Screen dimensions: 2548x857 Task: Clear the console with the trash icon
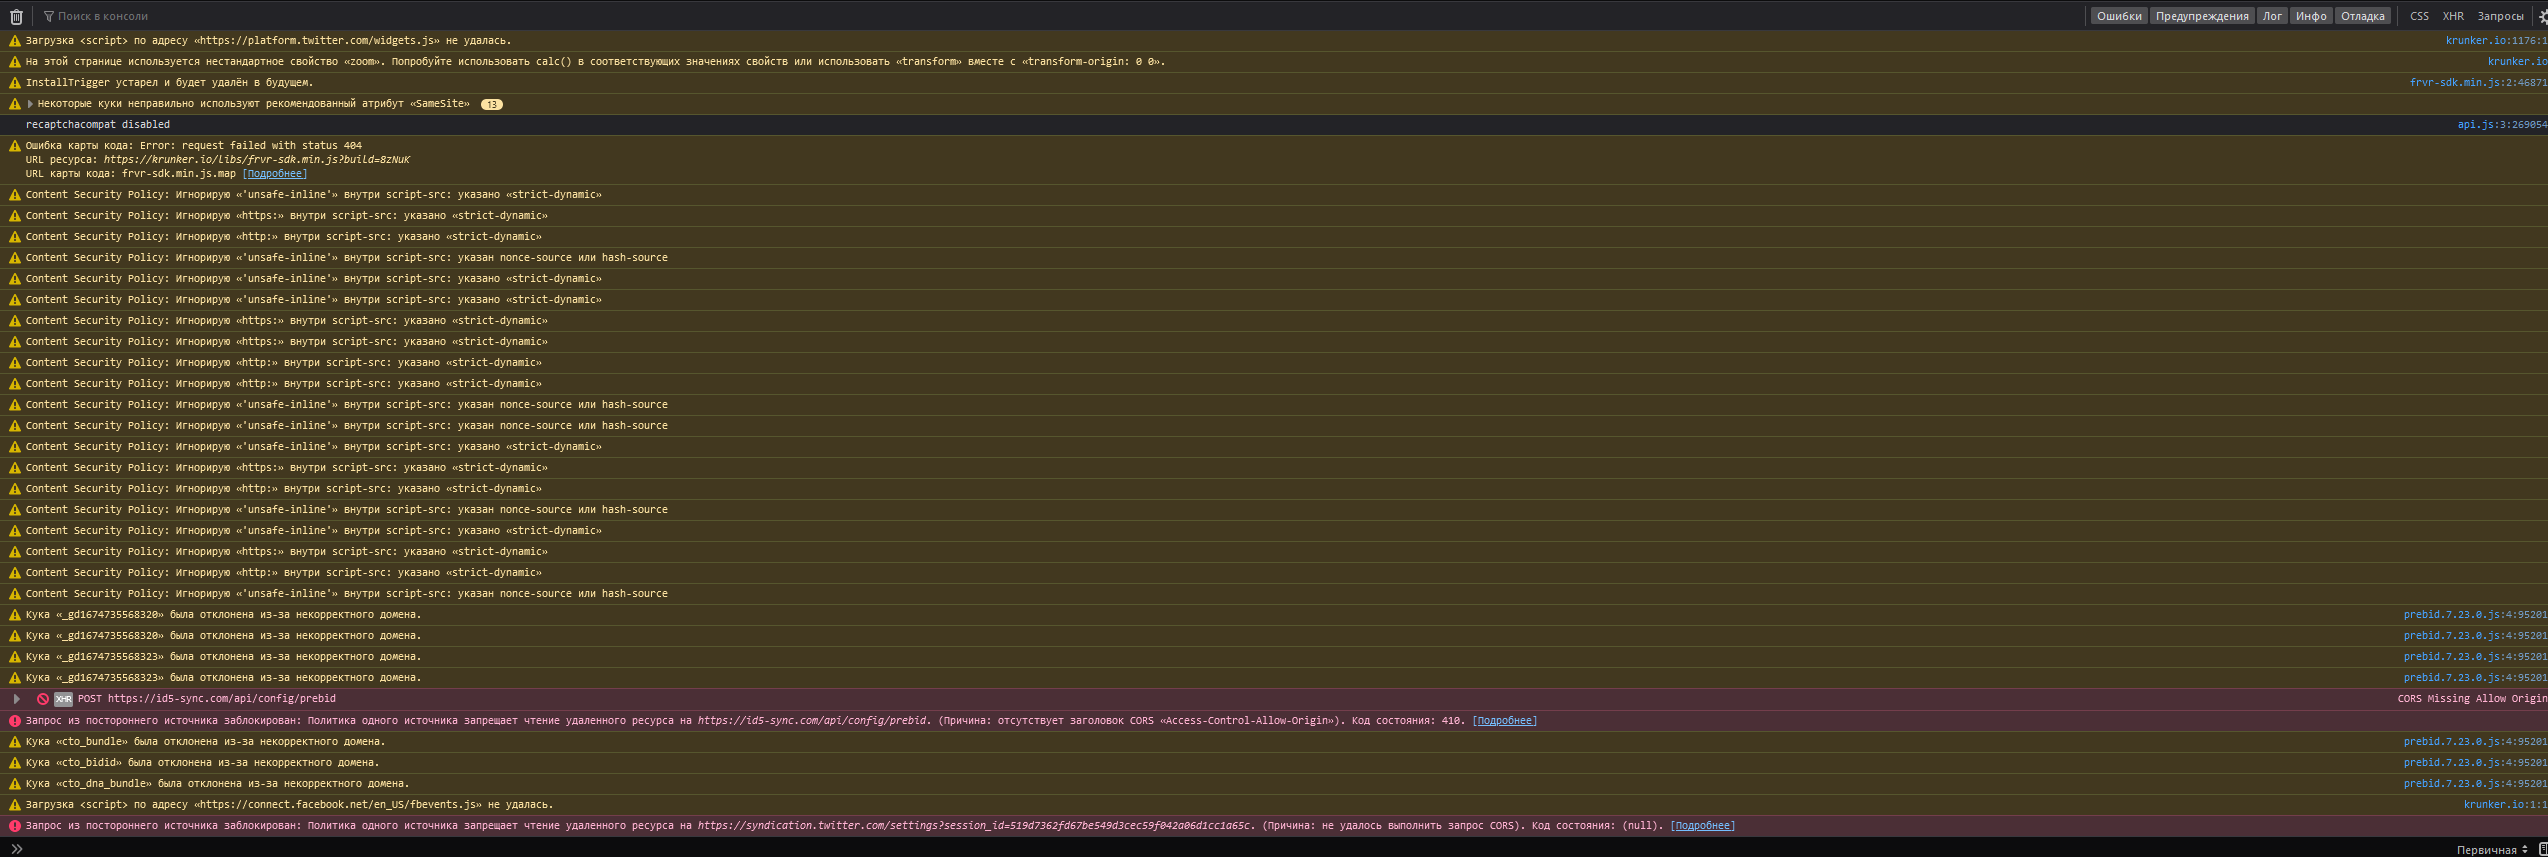[16, 16]
